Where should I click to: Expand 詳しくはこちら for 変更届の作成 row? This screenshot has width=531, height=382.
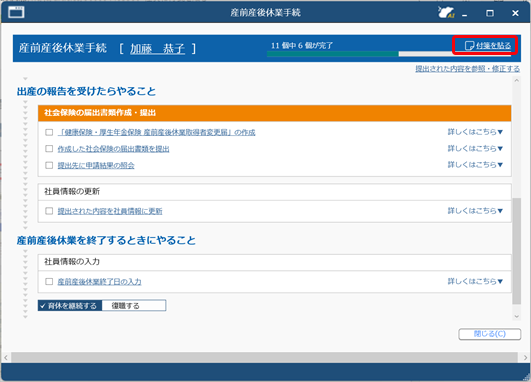pos(475,132)
